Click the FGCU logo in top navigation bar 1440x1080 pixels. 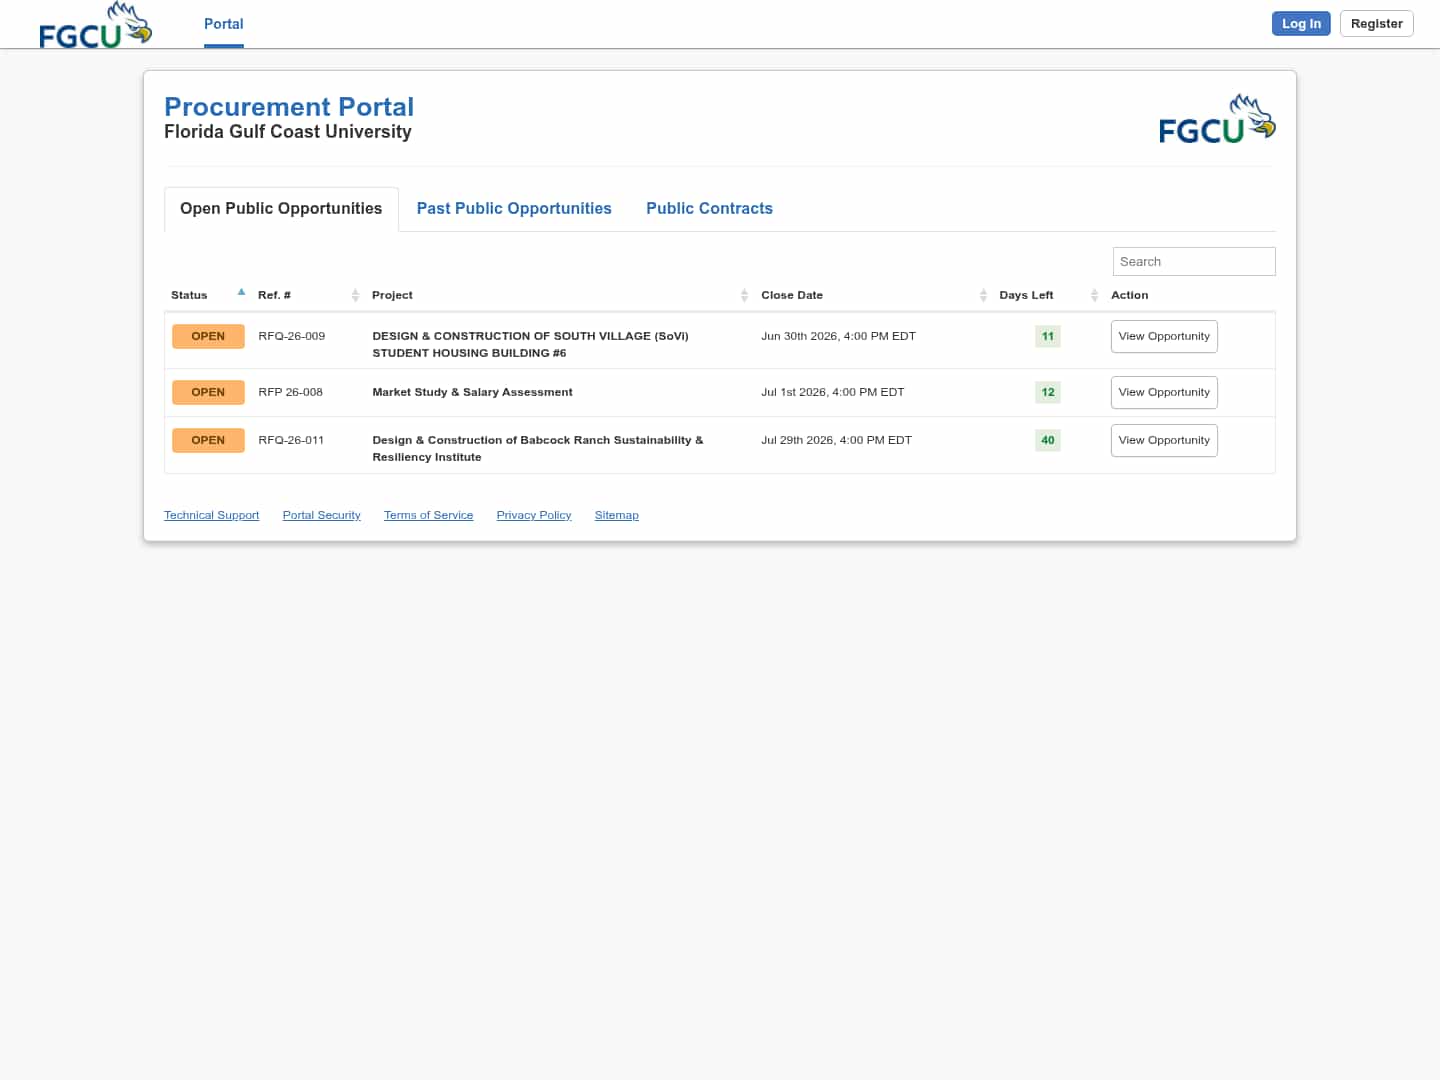(x=95, y=25)
